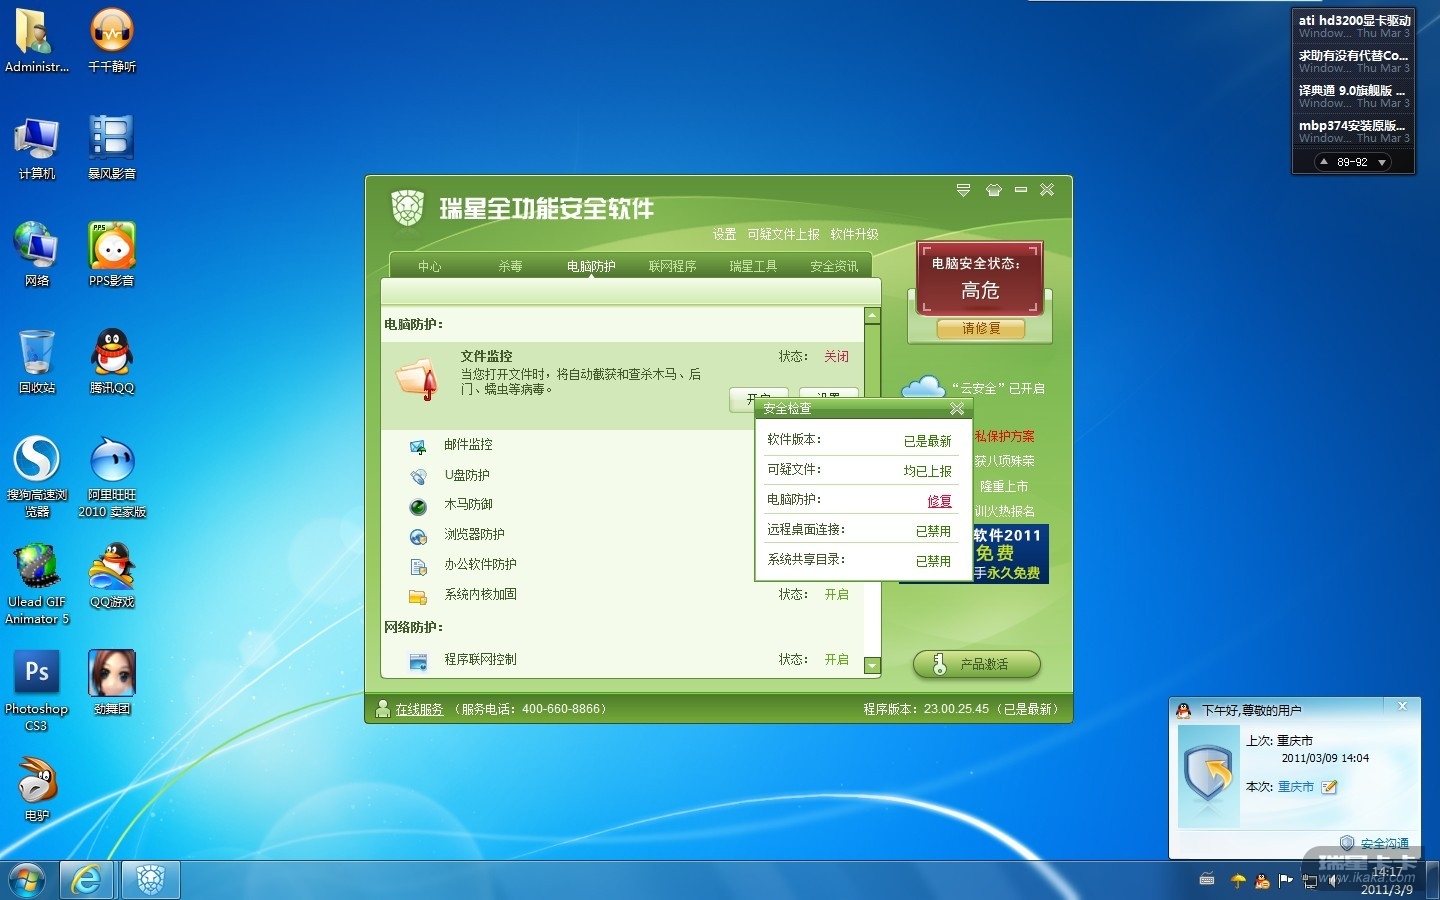The image size is (1440, 900).
Task: Click 开启 status of 程序联网控制
Action: (836, 659)
